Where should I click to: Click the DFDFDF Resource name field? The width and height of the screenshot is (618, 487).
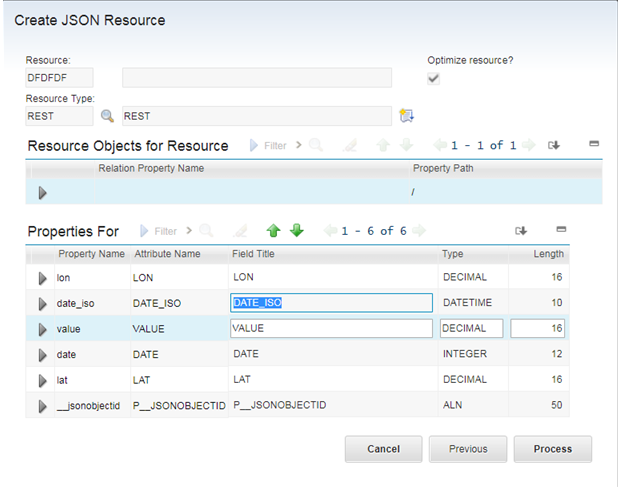59,78
